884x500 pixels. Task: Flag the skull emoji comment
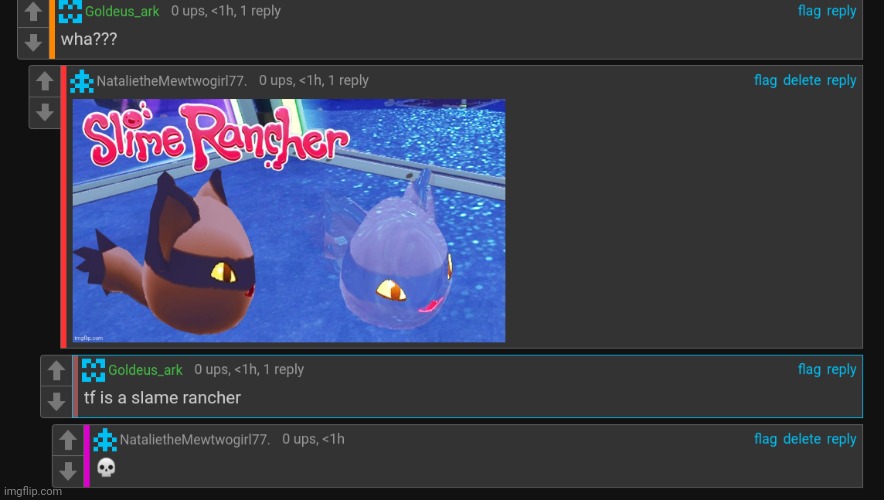(766, 439)
